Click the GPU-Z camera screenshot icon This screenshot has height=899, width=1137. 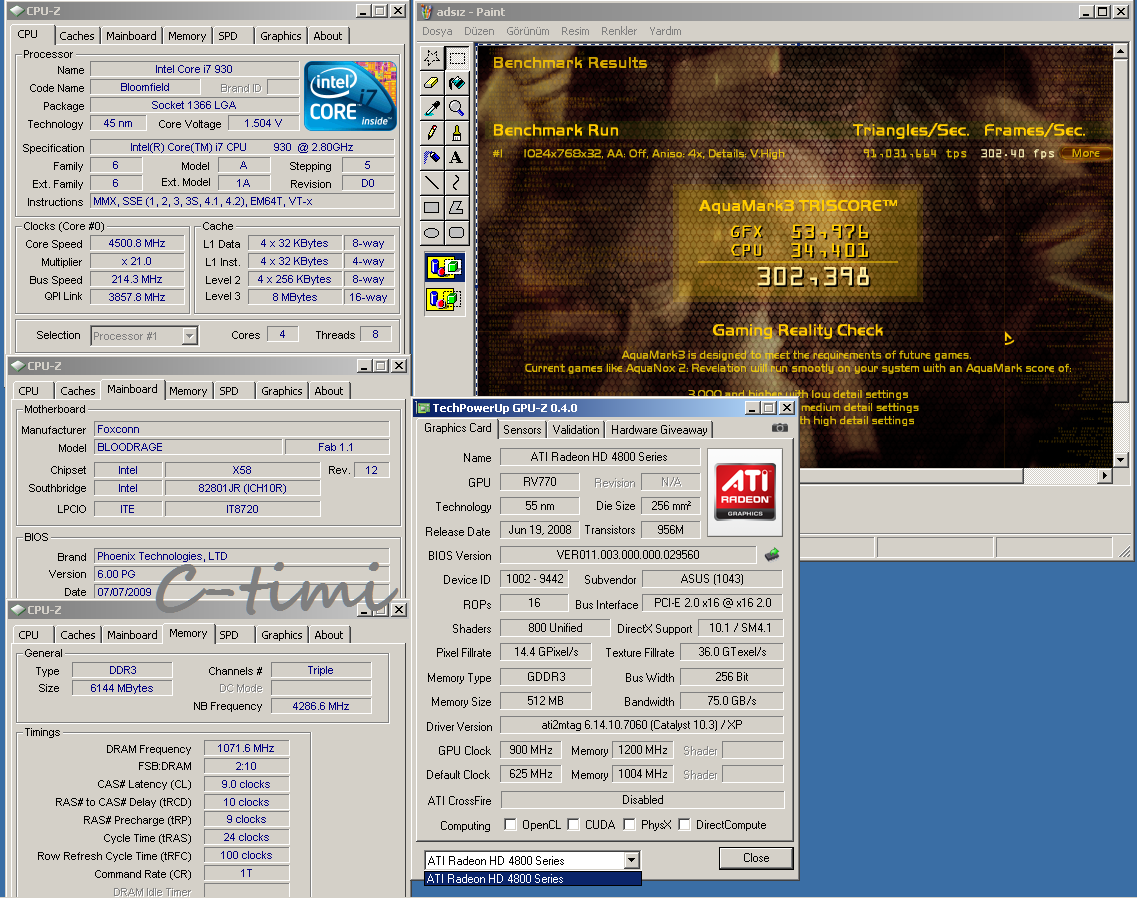point(780,428)
